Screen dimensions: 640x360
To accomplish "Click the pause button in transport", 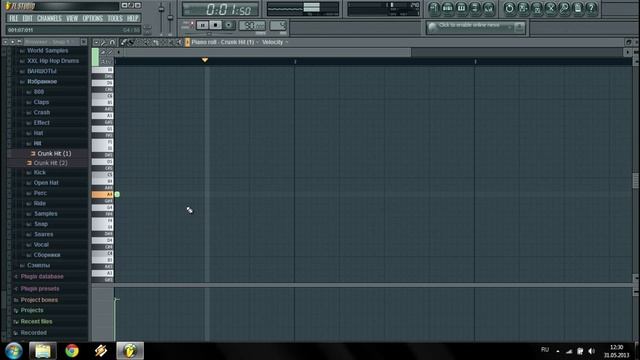I will tap(202, 25).
